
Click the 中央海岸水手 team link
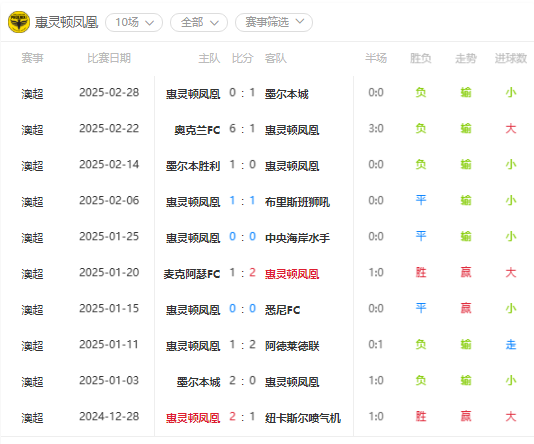297,237
